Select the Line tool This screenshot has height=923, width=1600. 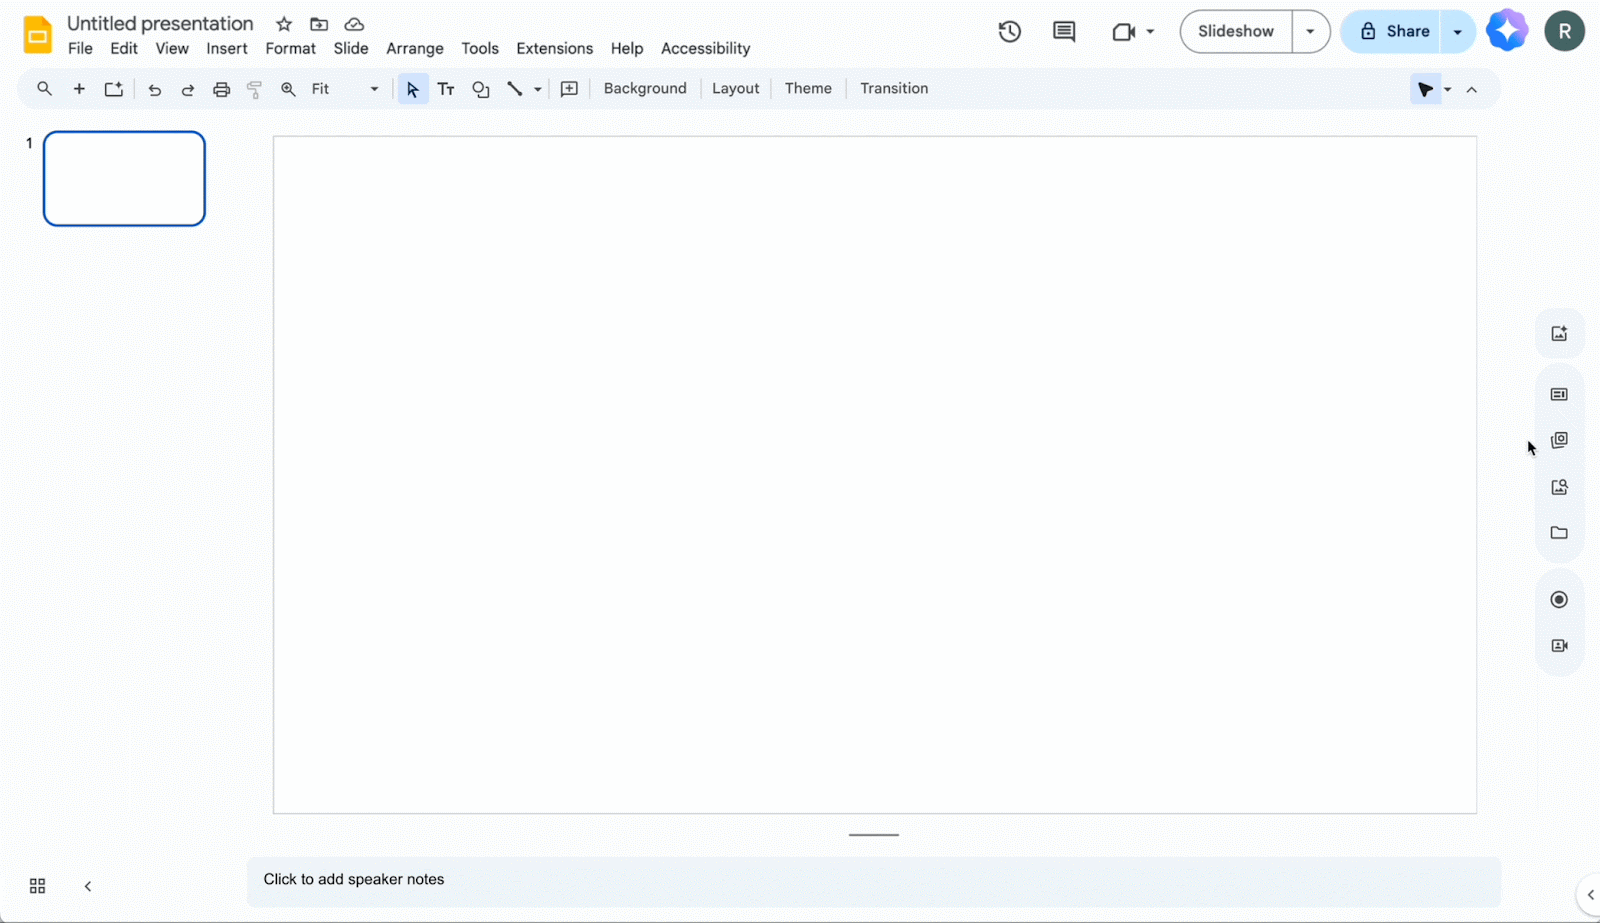point(513,88)
